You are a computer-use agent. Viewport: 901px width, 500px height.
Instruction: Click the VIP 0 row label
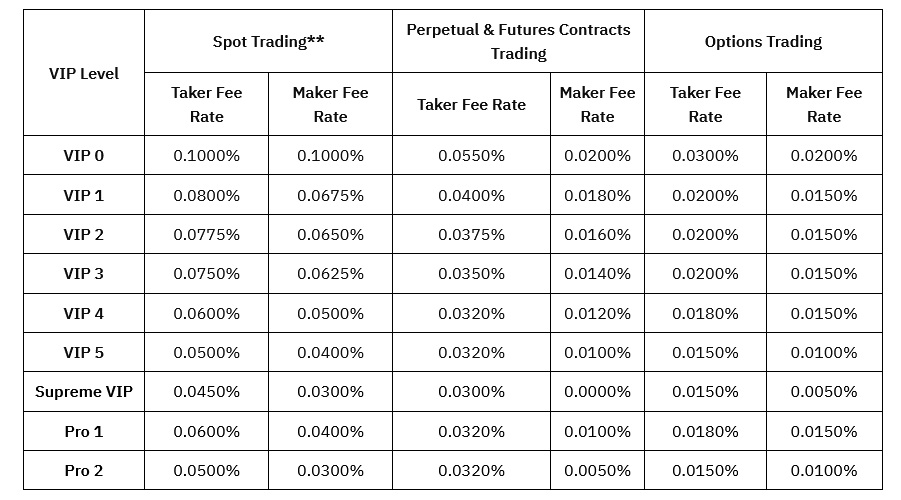[84, 156]
